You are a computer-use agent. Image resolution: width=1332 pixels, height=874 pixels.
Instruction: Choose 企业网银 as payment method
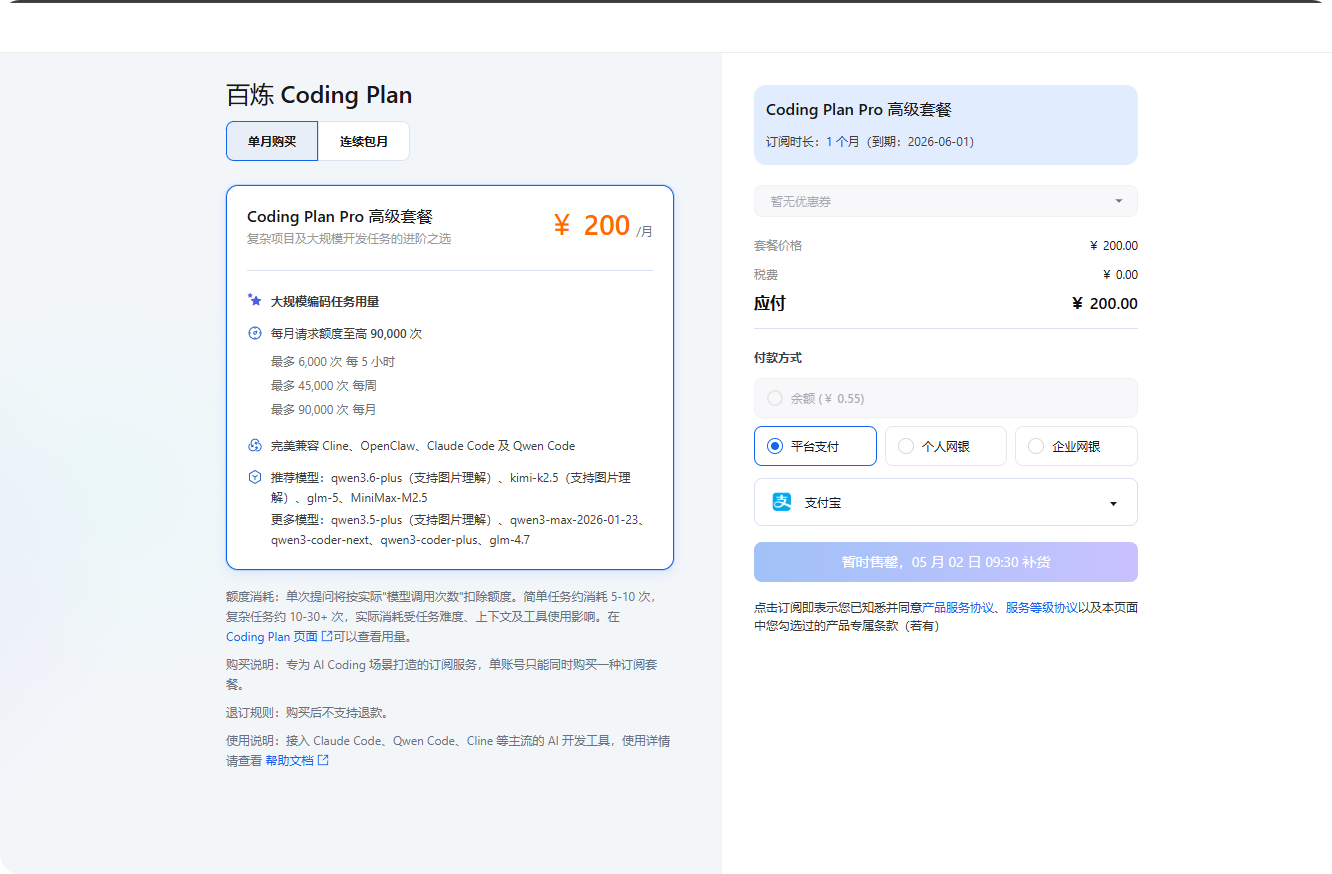pos(1076,446)
